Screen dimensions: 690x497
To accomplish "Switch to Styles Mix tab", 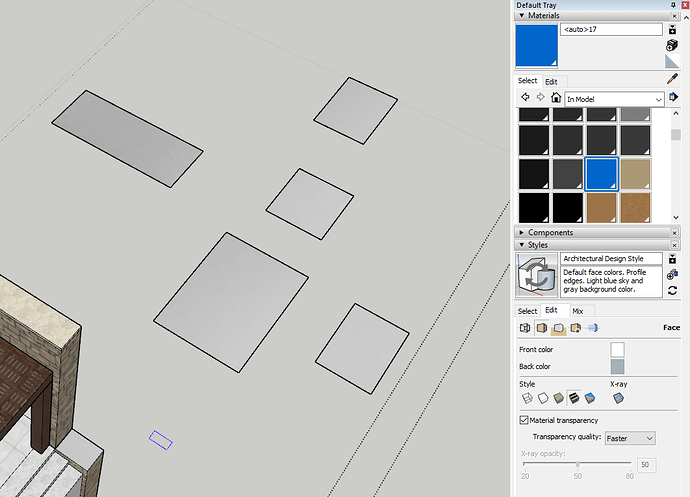I will pyautogui.click(x=578, y=311).
